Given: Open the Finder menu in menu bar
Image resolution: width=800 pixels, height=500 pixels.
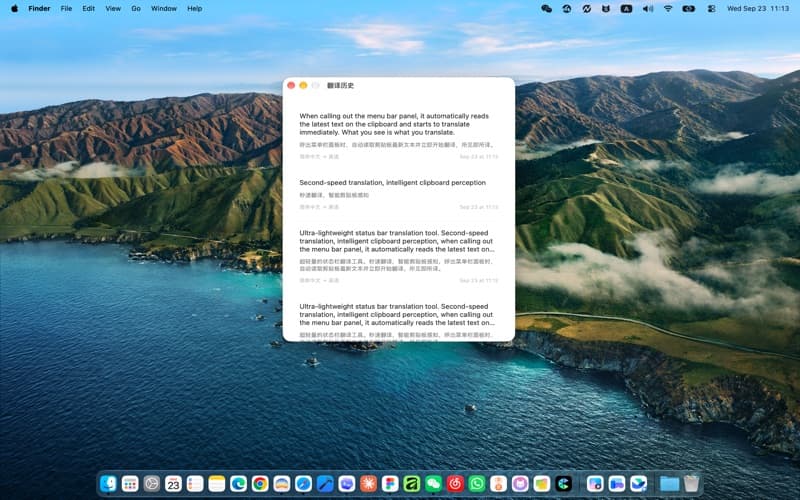Looking at the screenshot, I should pyautogui.click(x=39, y=8).
